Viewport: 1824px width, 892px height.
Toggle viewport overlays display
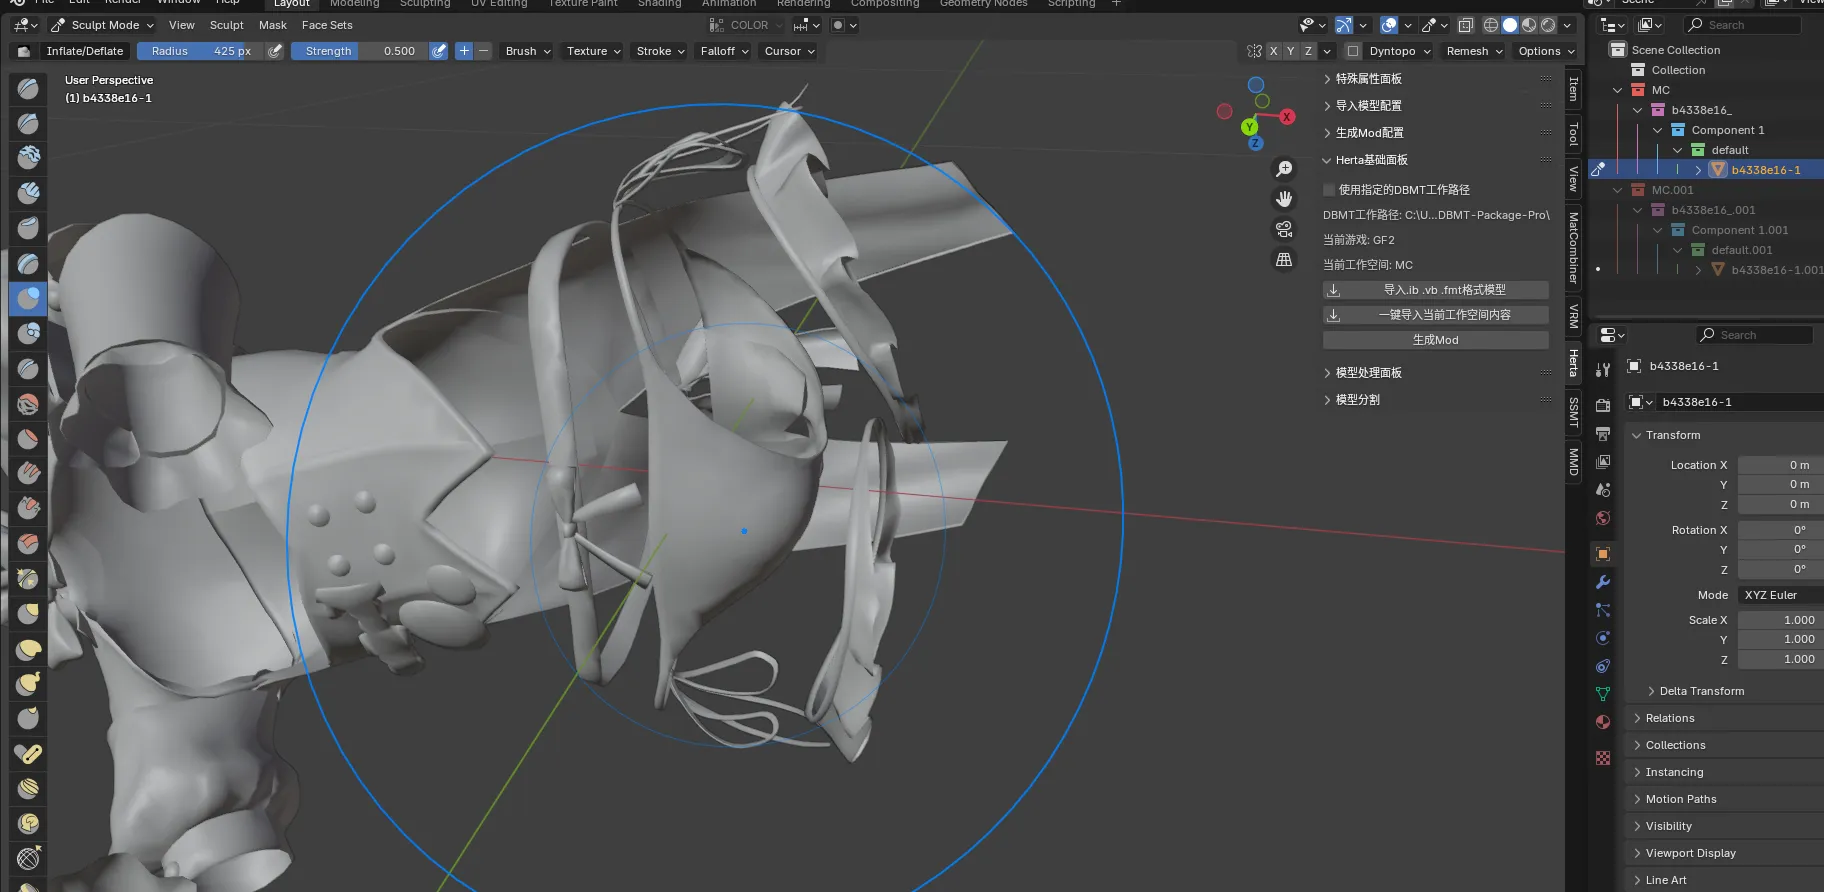[1389, 25]
